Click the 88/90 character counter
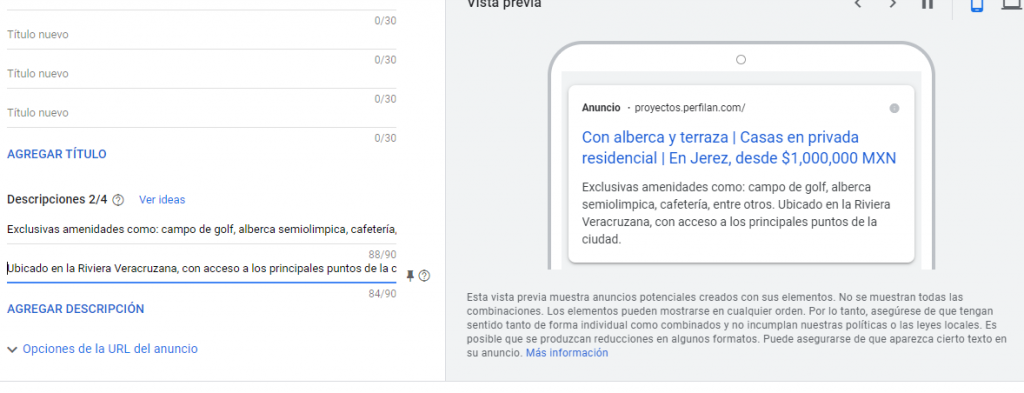The width and height of the screenshot is (1024, 393). tap(382, 254)
